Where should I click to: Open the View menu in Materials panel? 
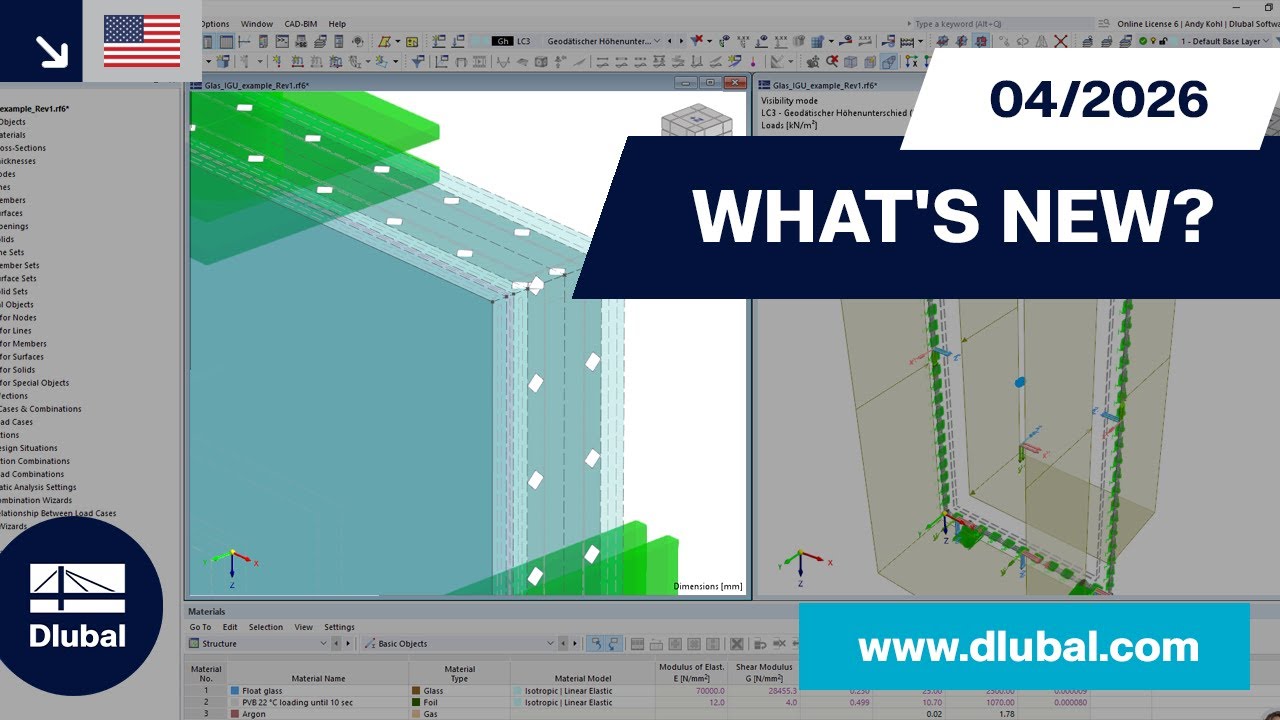click(303, 627)
